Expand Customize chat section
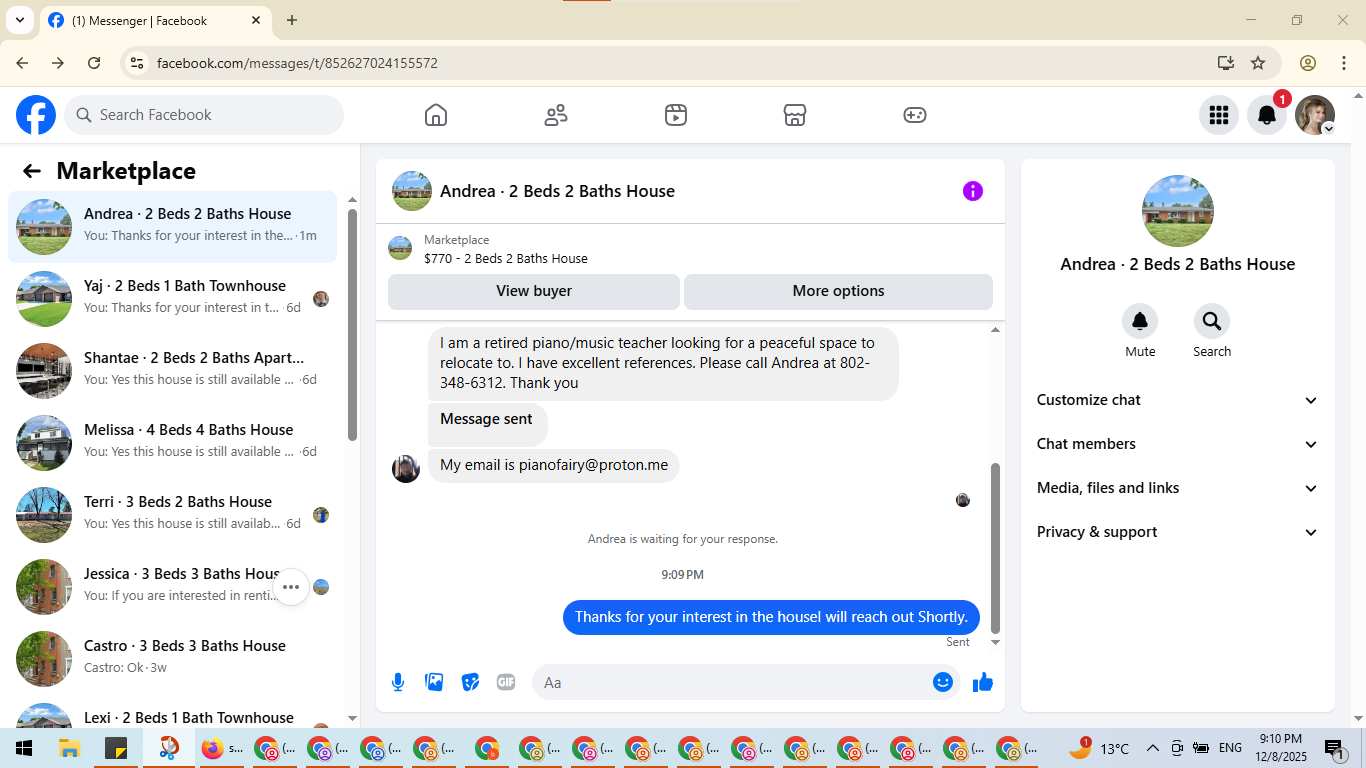1366x768 pixels. pyautogui.click(x=1178, y=400)
